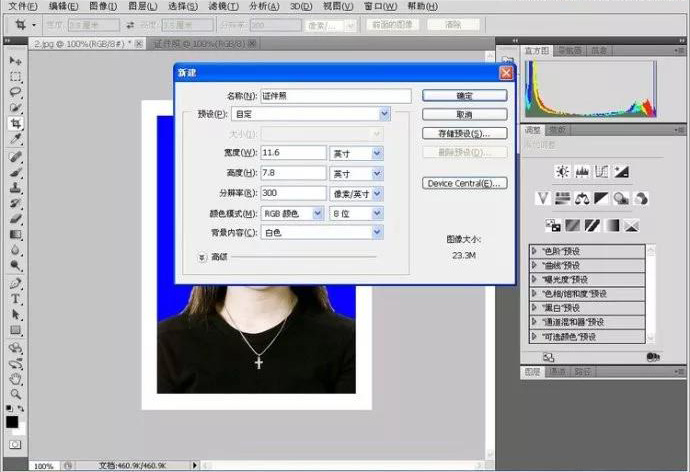
Task: Swap foreground and background colors
Action: [x=21, y=409]
